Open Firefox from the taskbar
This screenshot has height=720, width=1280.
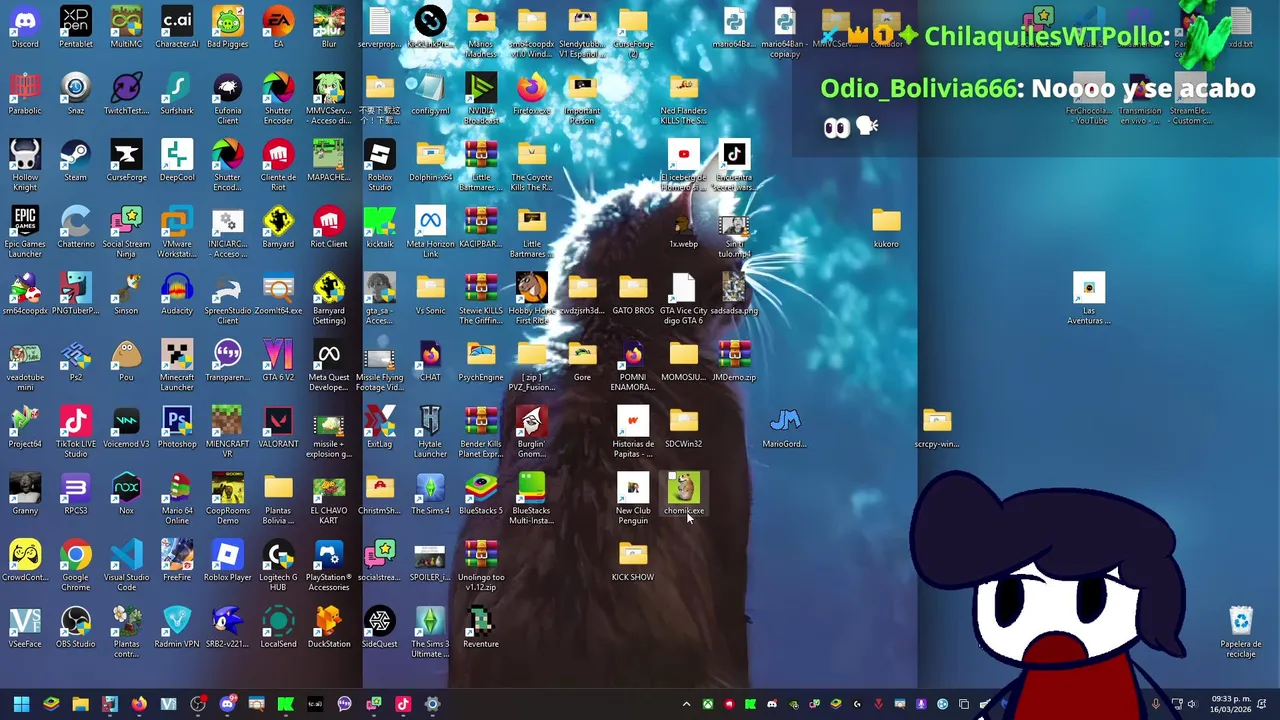pyautogui.click(x=139, y=704)
